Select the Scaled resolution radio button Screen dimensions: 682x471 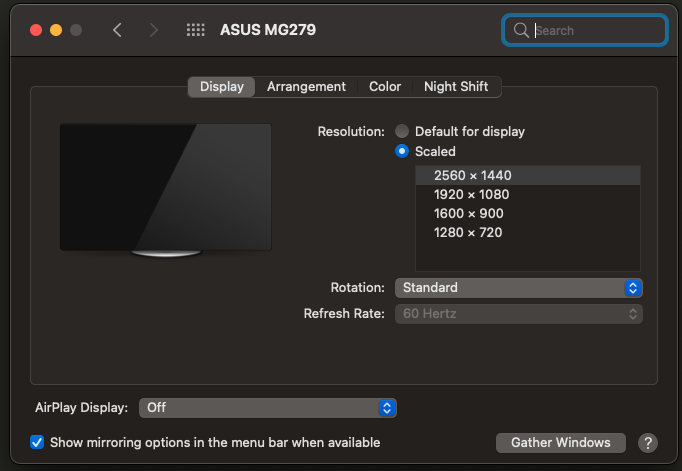[402, 151]
